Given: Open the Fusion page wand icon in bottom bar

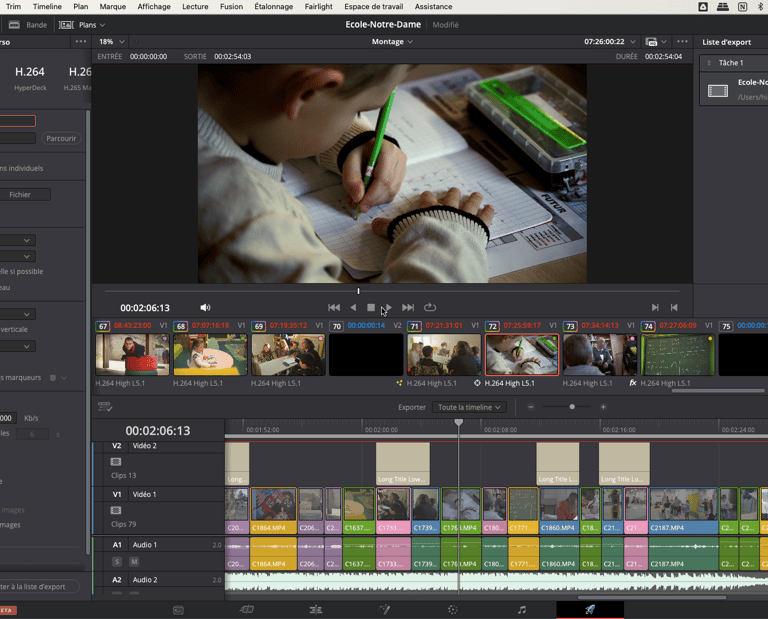Looking at the screenshot, I should click(x=384, y=610).
